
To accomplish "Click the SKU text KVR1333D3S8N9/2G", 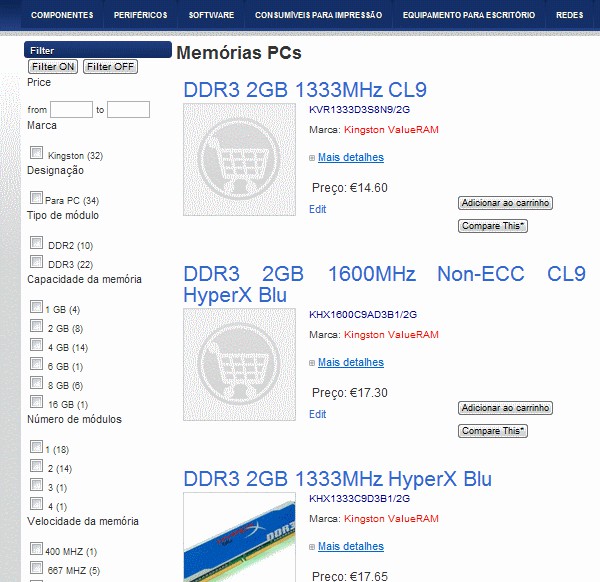I will (359, 110).
